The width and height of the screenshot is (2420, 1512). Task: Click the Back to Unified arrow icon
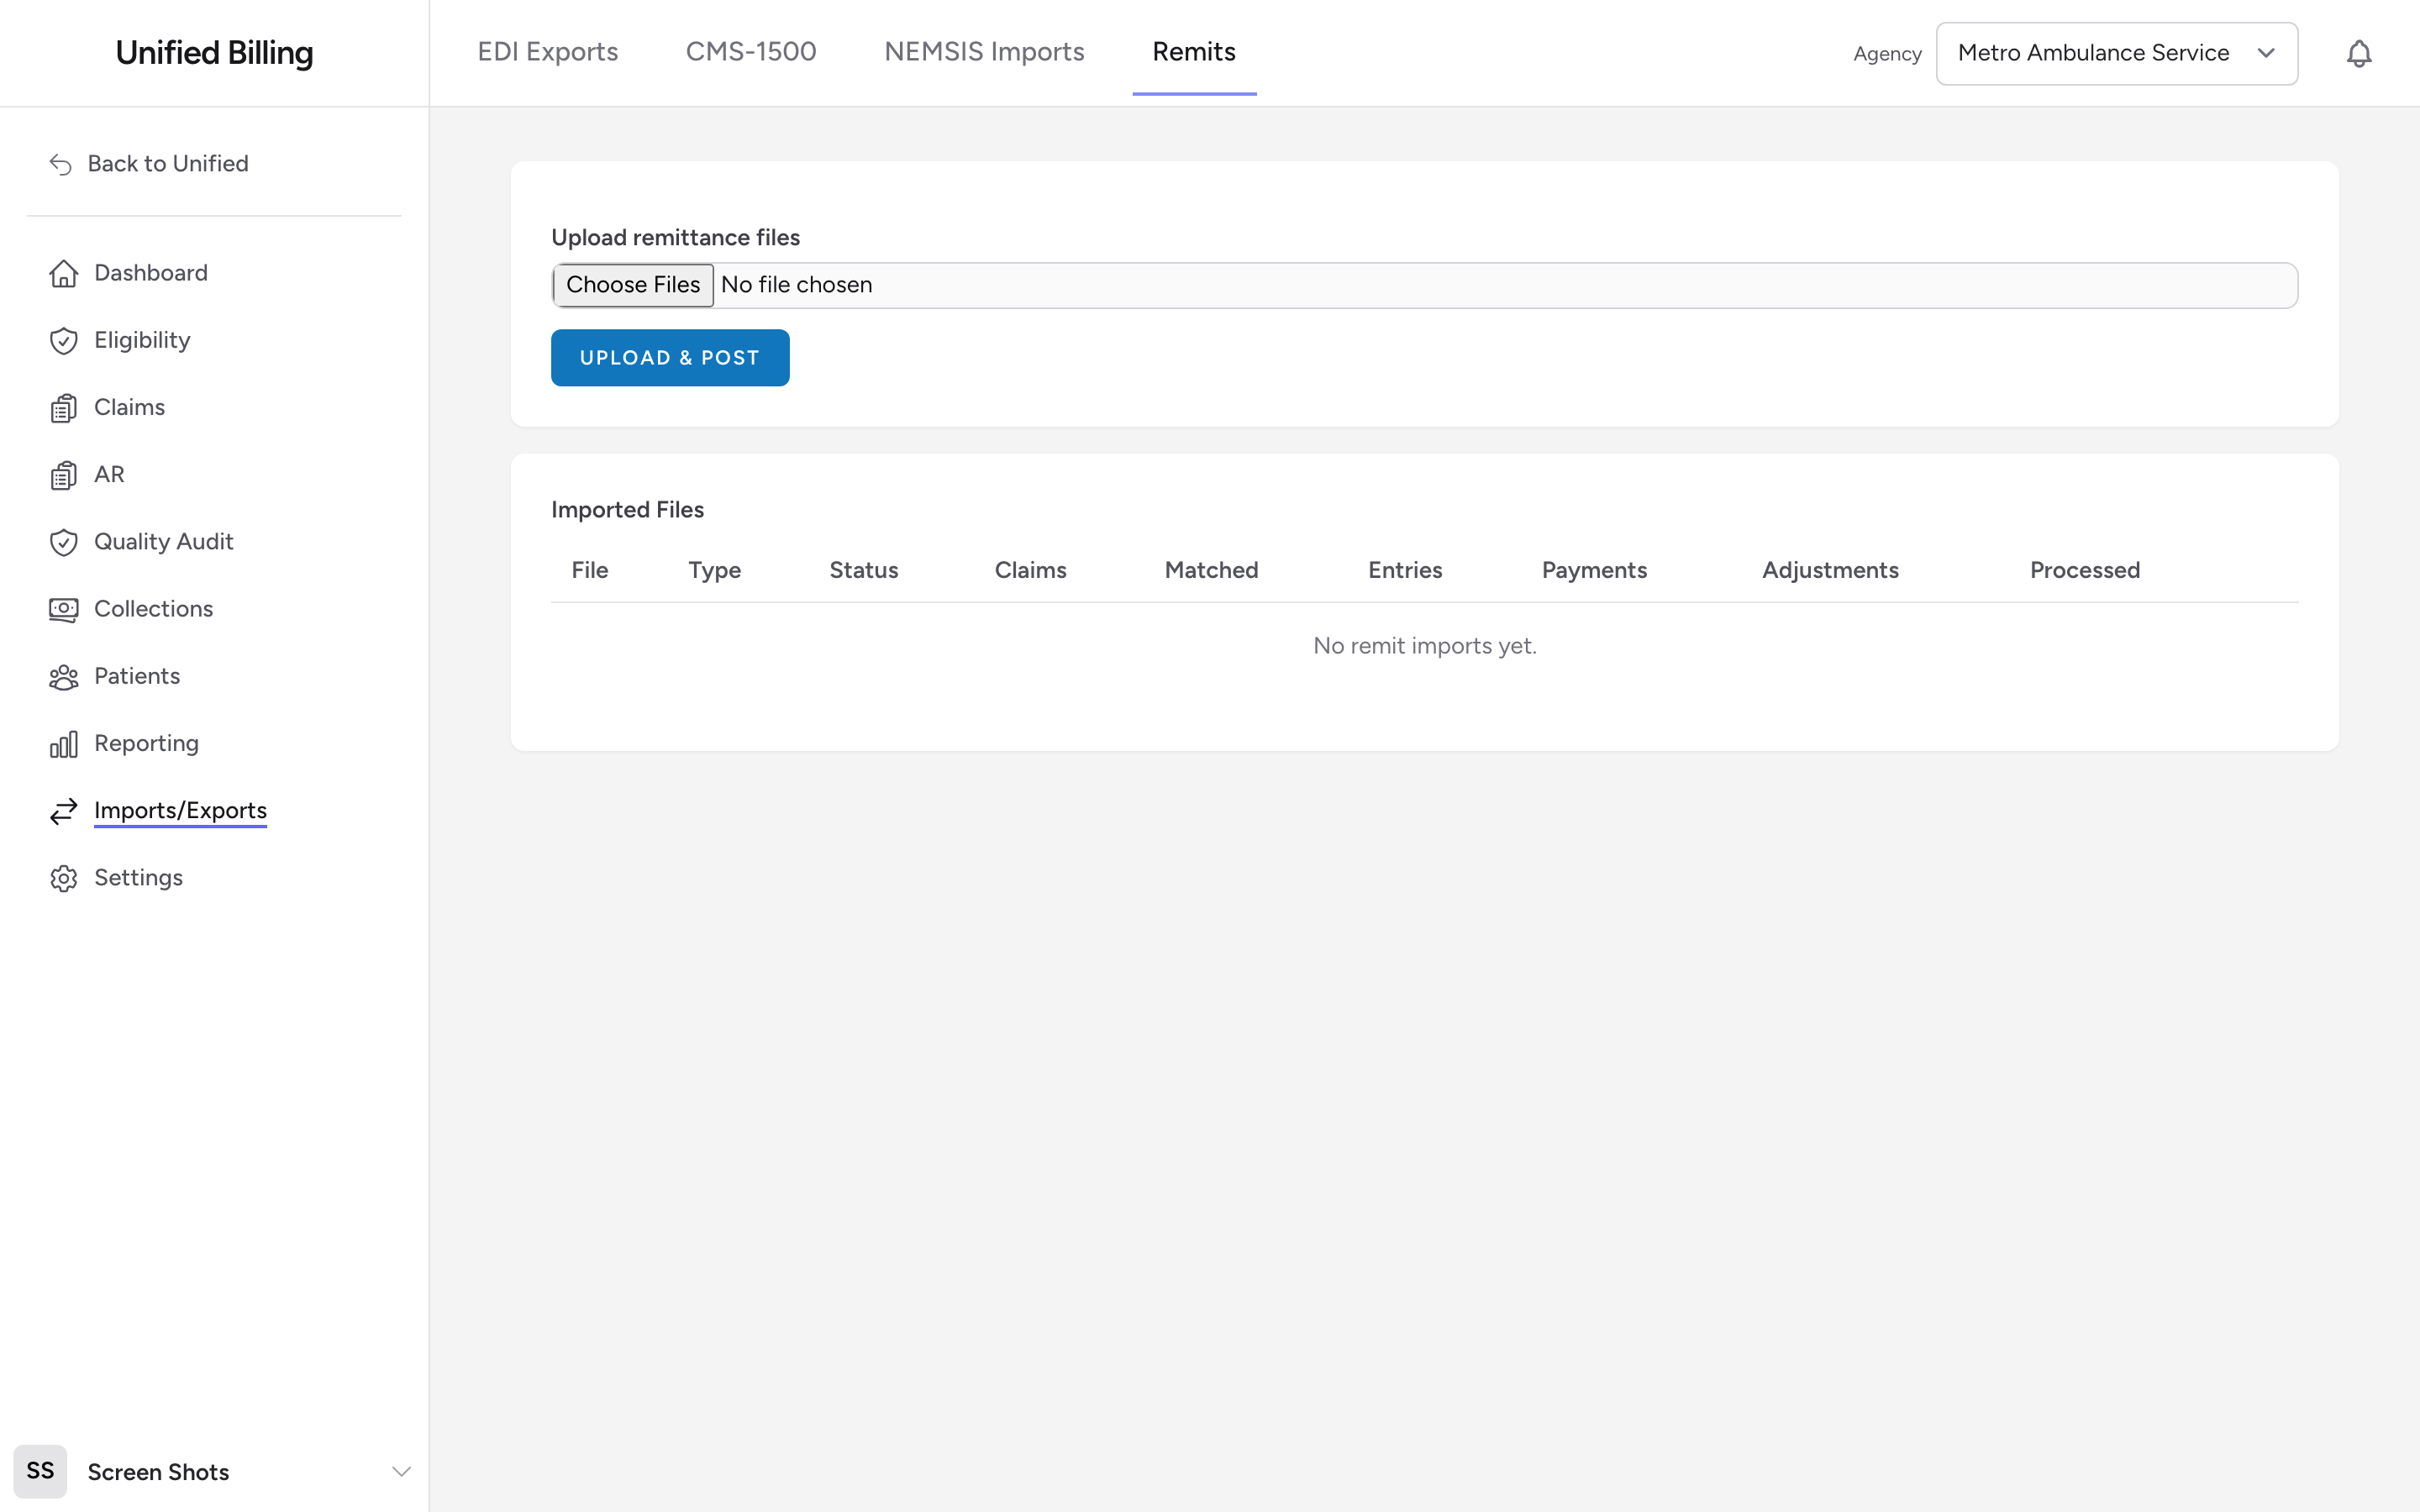click(x=61, y=164)
